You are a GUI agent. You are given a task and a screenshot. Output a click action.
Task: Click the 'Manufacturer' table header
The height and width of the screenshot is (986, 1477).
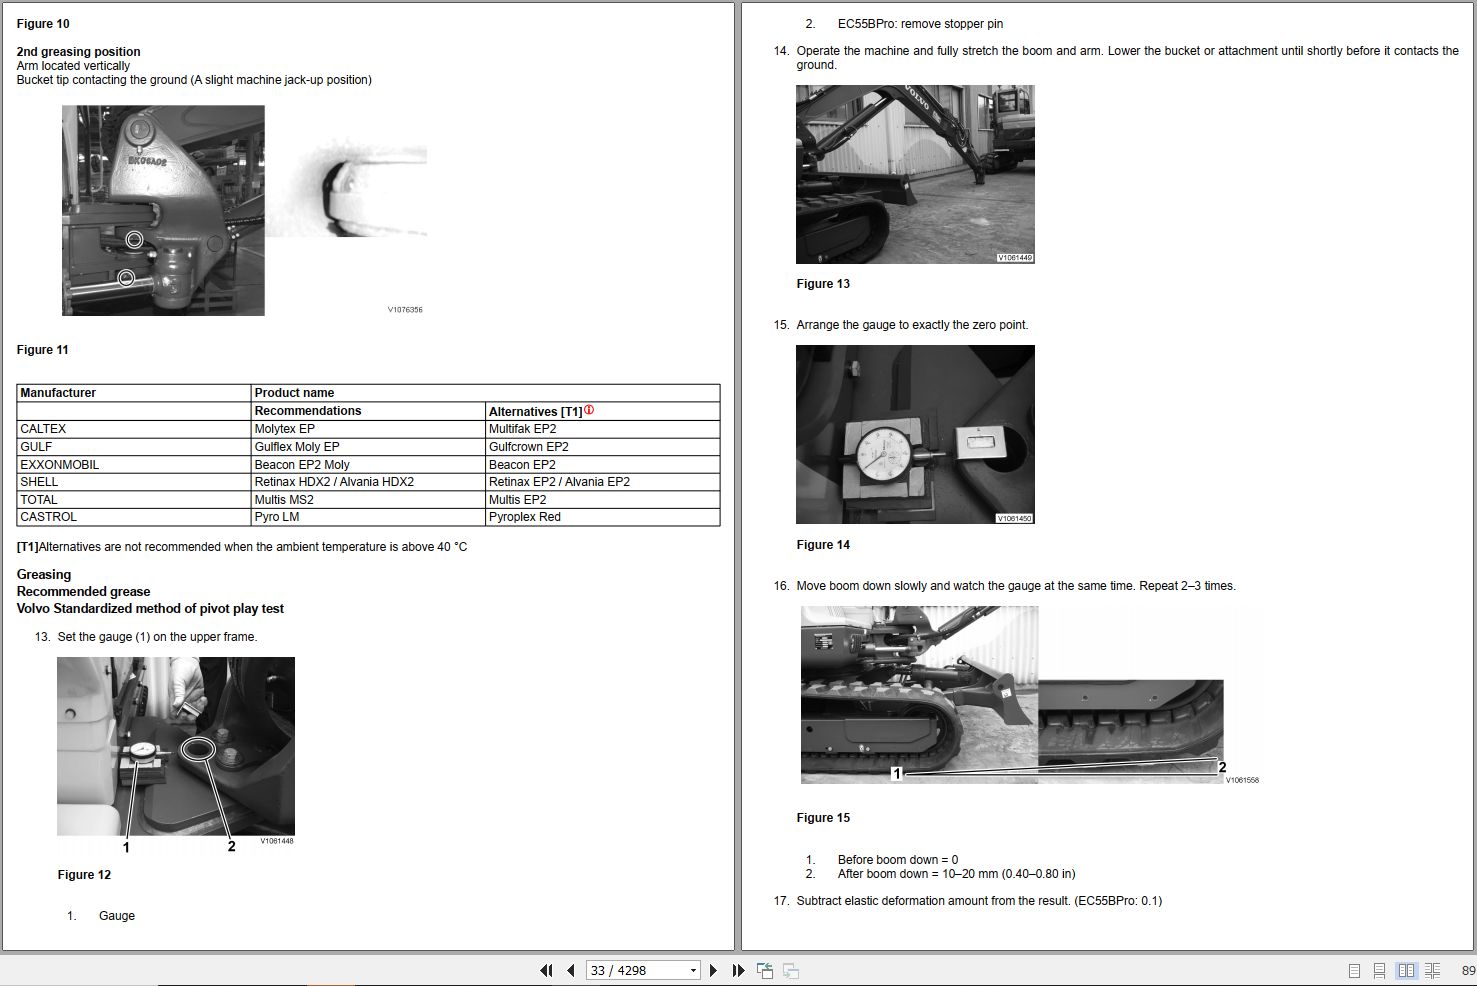click(x=134, y=393)
